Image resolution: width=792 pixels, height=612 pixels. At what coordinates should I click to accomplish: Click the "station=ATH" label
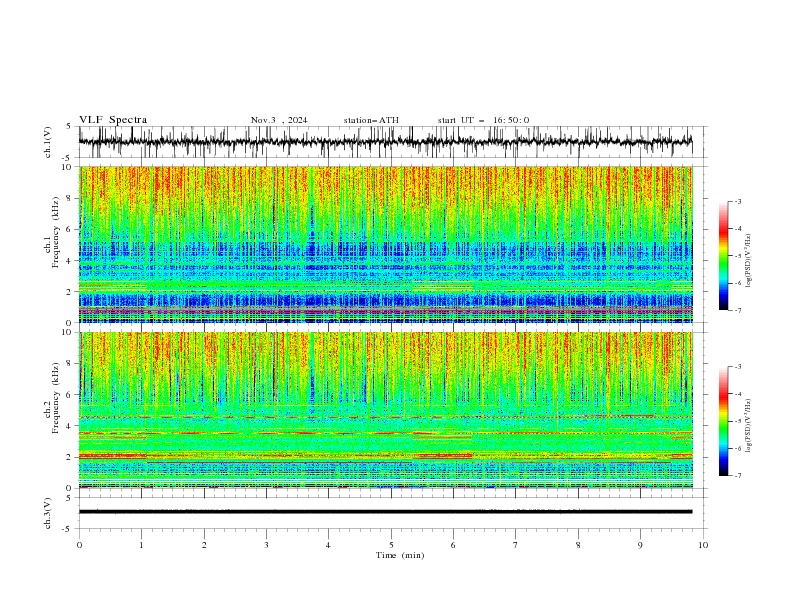pyautogui.click(x=371, y=120)
